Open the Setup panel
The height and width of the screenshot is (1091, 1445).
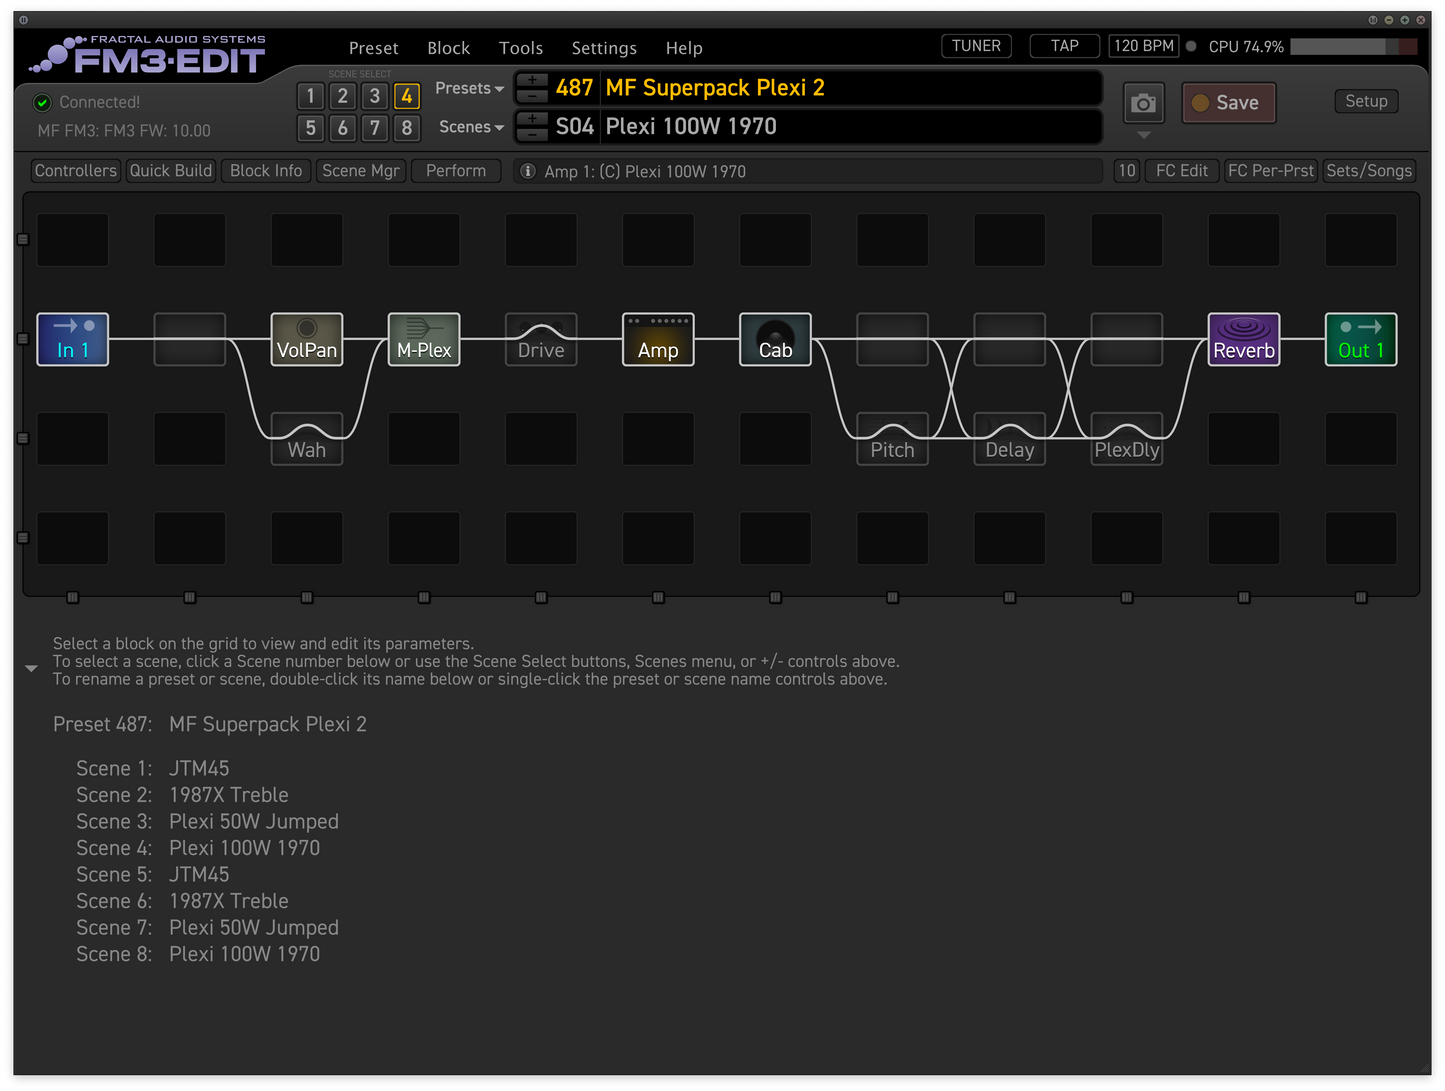click(x=1366, y=101)
